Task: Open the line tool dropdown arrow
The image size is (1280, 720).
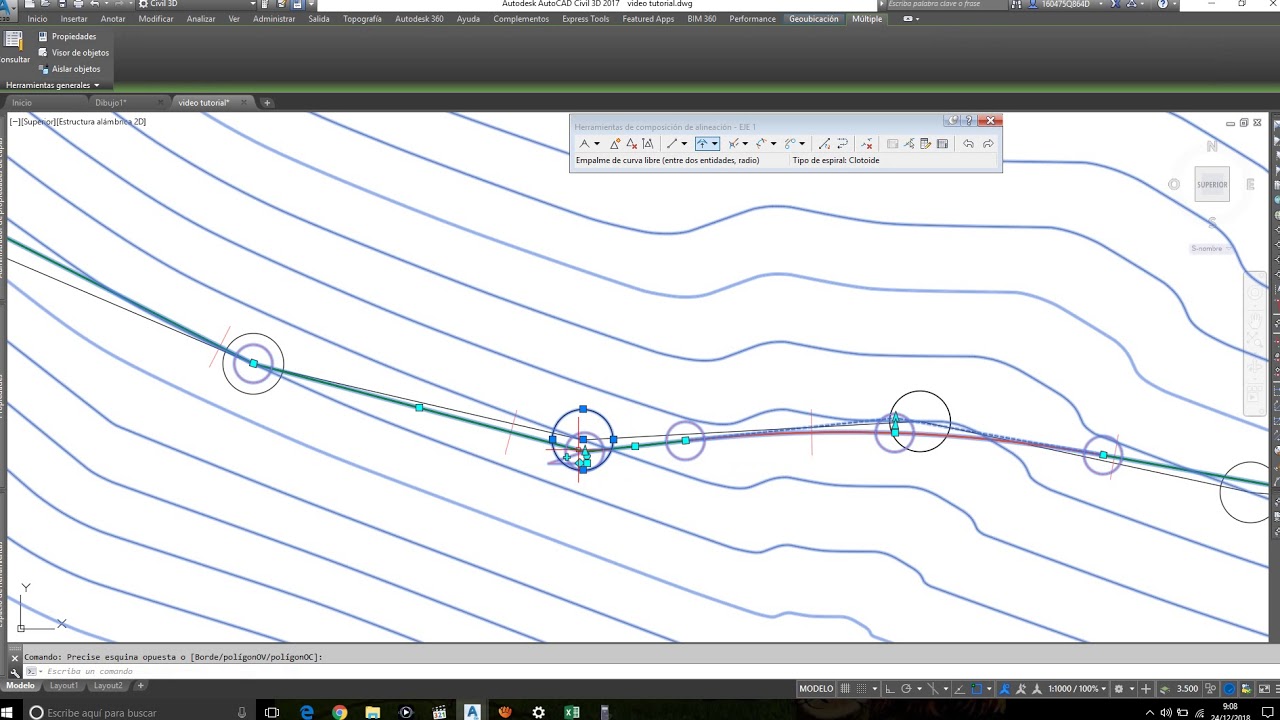Action: tap(684, 144)
